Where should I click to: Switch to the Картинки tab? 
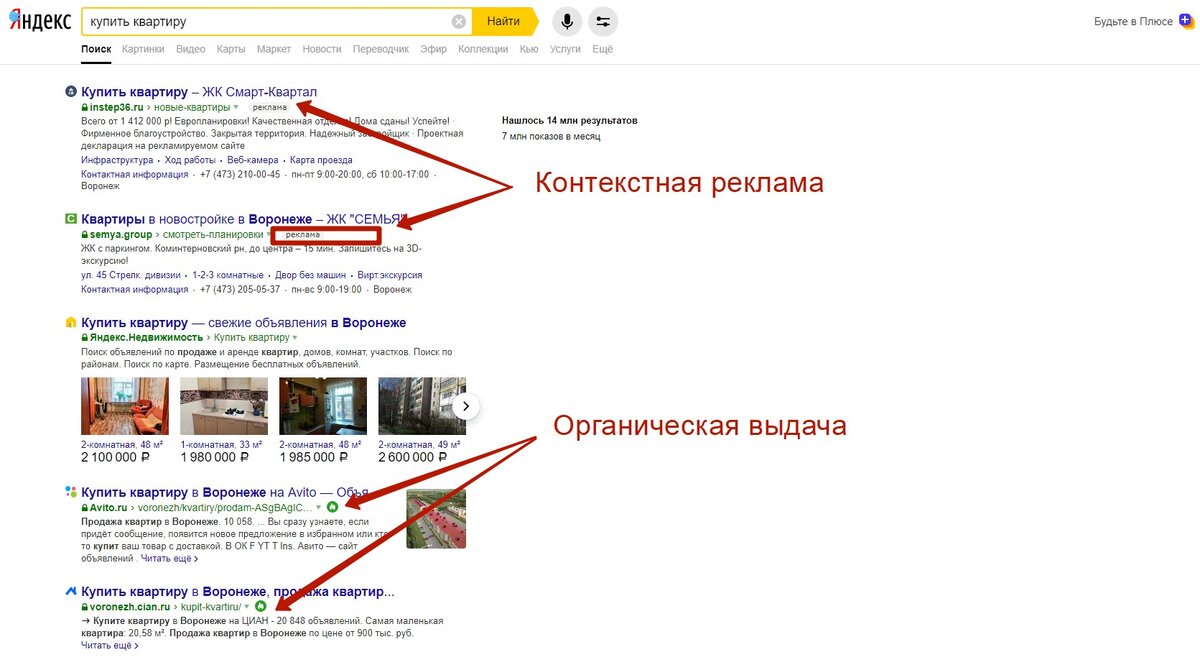tap(143, 49)
